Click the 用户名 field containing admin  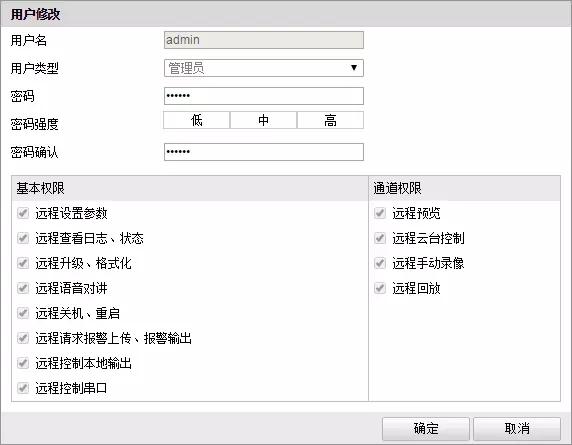pyautogui.click(x=264, y=40)
